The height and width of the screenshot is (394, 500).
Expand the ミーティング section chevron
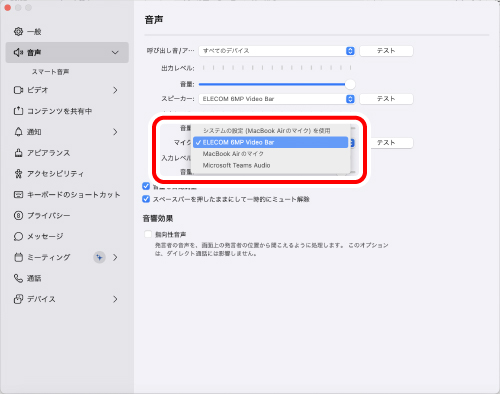coord(115,257)
